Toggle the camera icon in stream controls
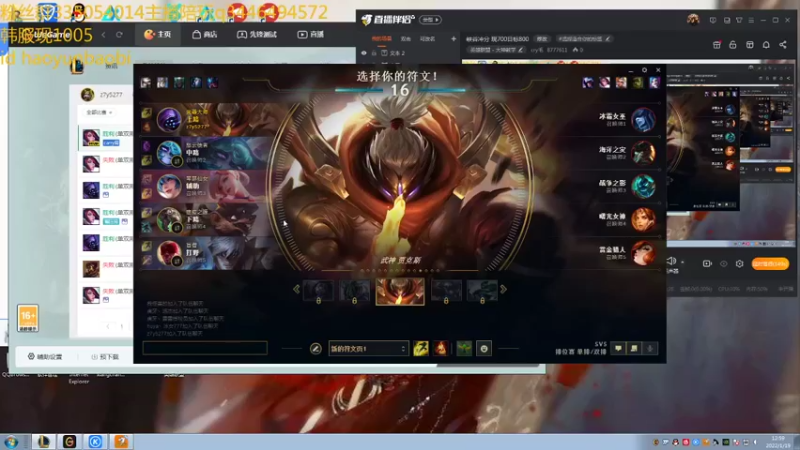 coord(707,264)
